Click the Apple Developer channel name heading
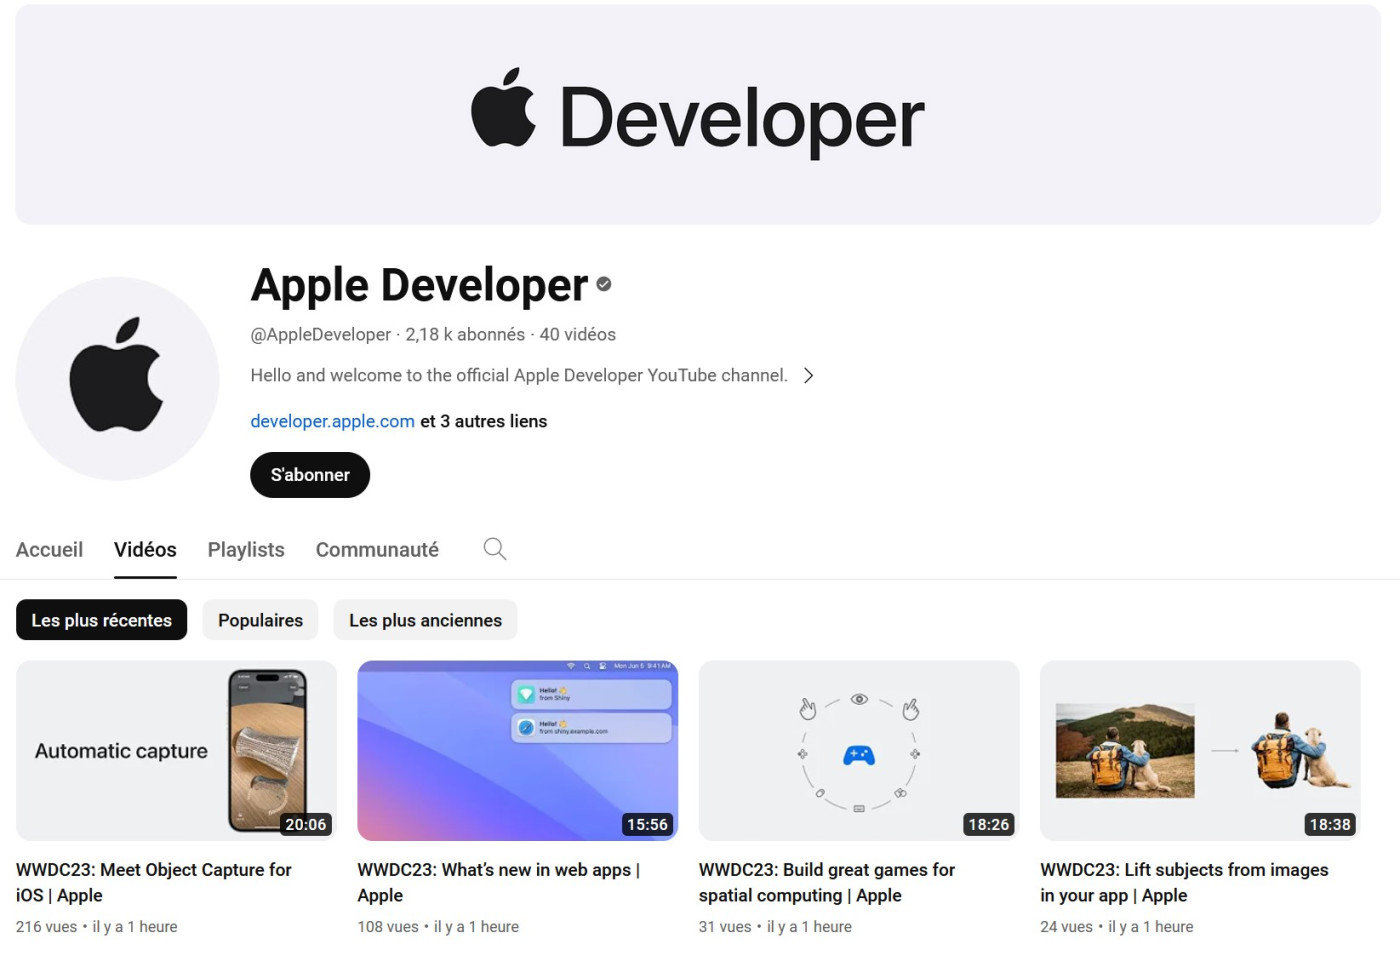 click(419, 285)
